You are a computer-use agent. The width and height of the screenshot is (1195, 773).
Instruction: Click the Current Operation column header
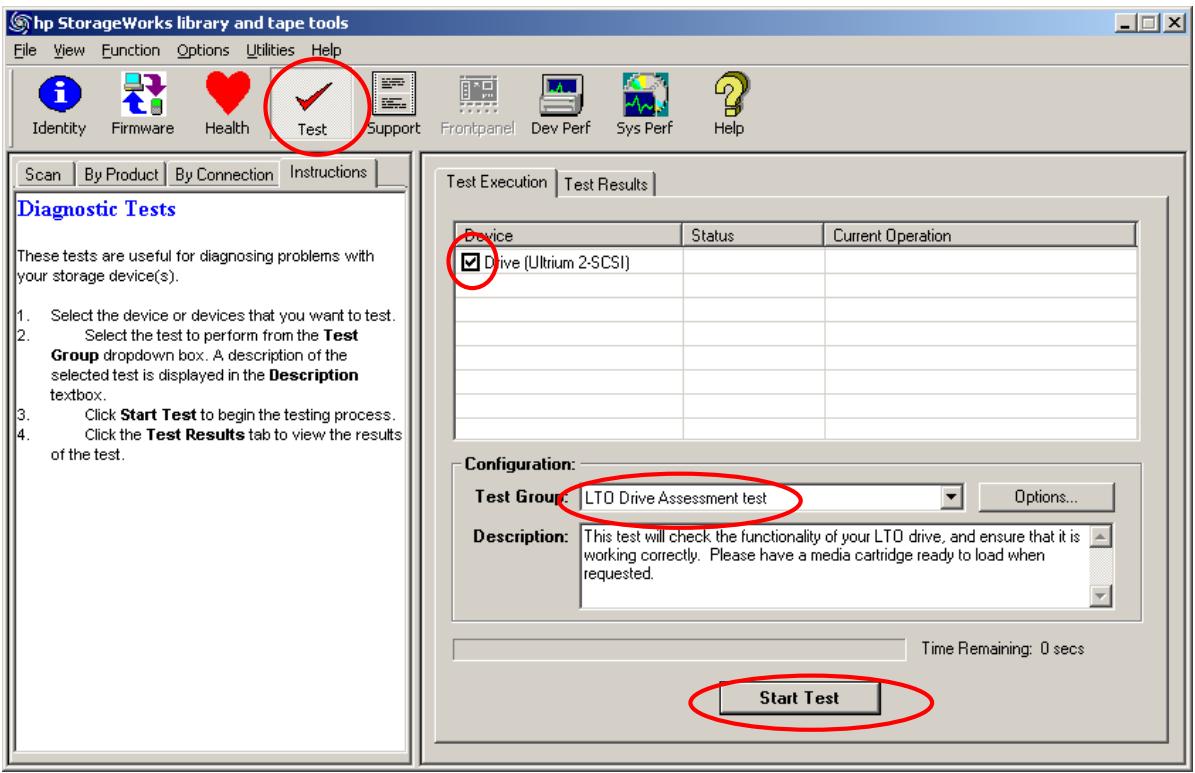[x=980, y=236]
